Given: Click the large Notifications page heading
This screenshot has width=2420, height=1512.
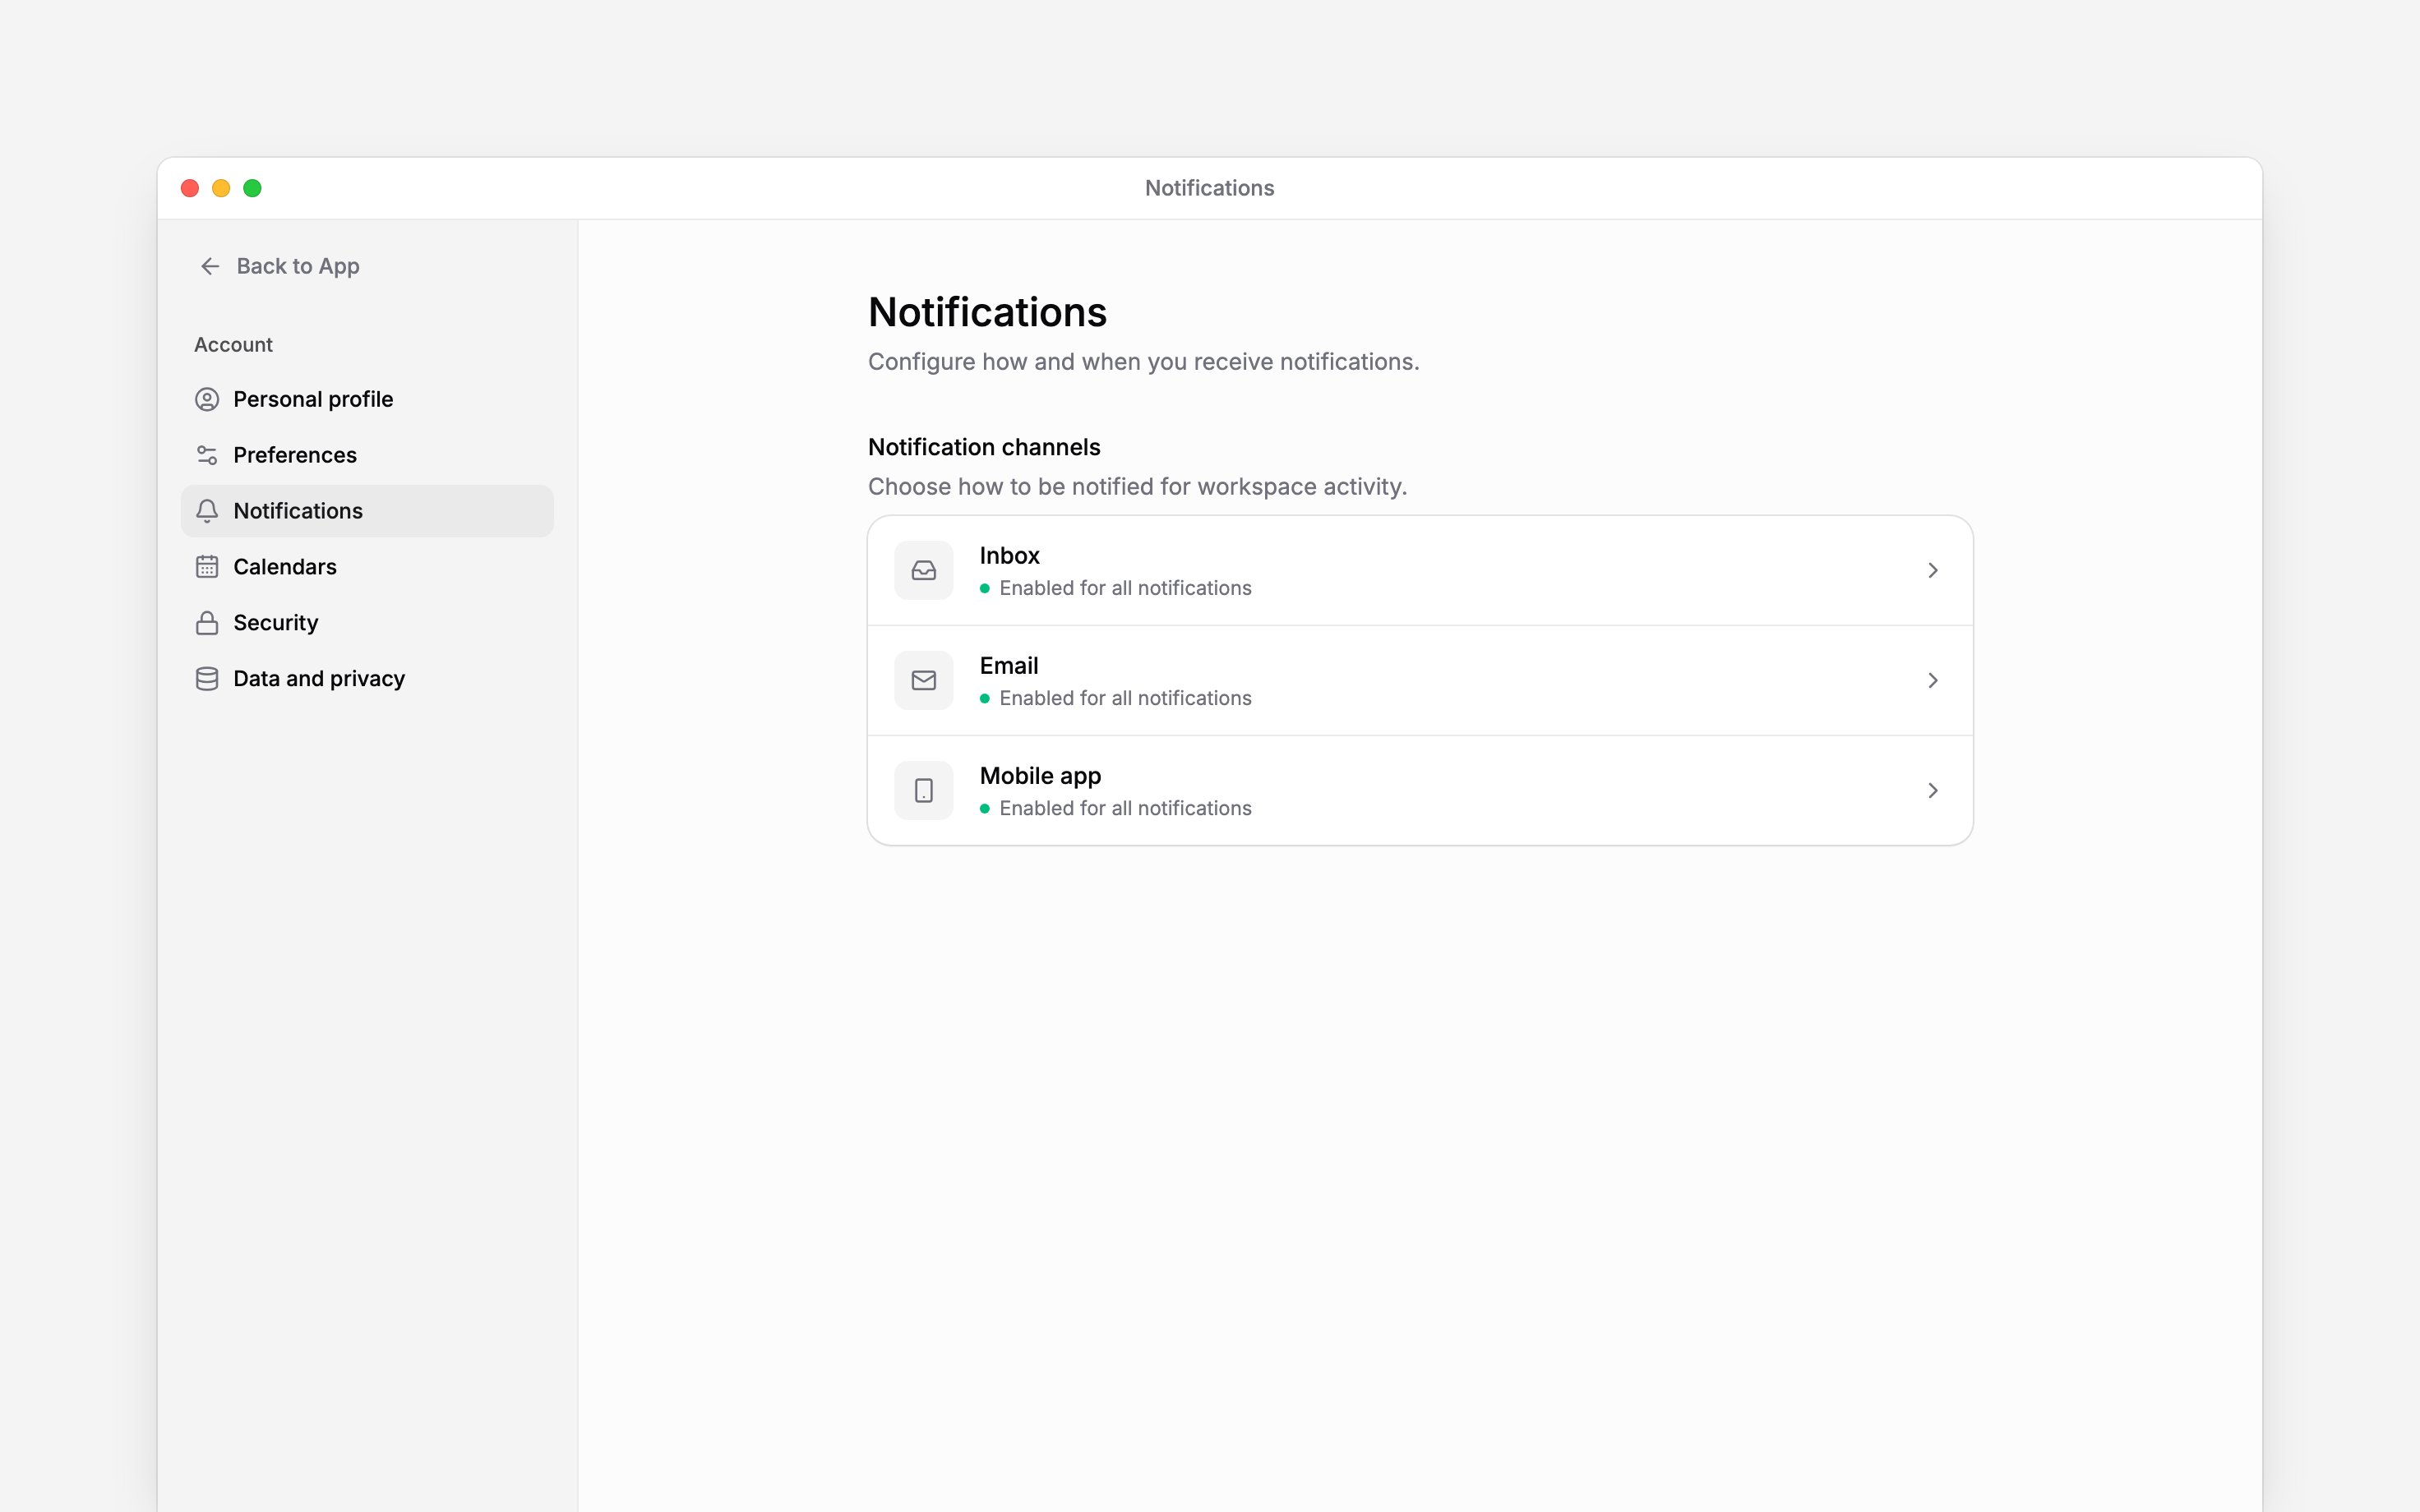Looking at the screenshot, I should click(x=987, y=312).
